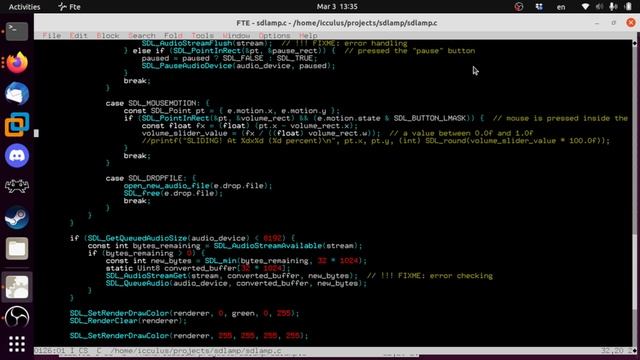Click 'case SDL_DROPFILE:' line

tap(151, 178)
